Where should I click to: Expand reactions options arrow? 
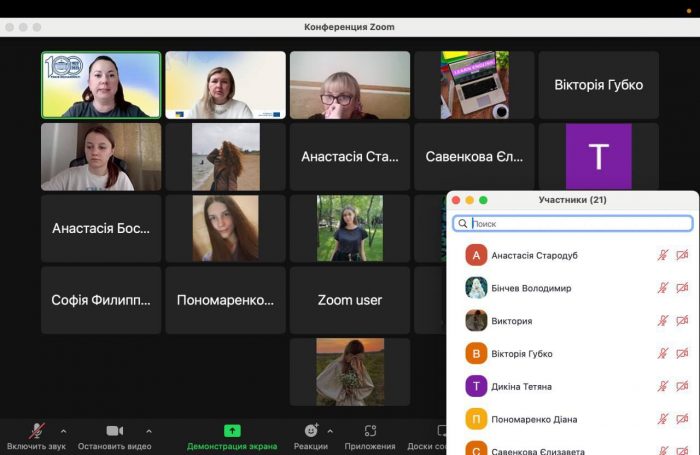[x=331, y=431]
